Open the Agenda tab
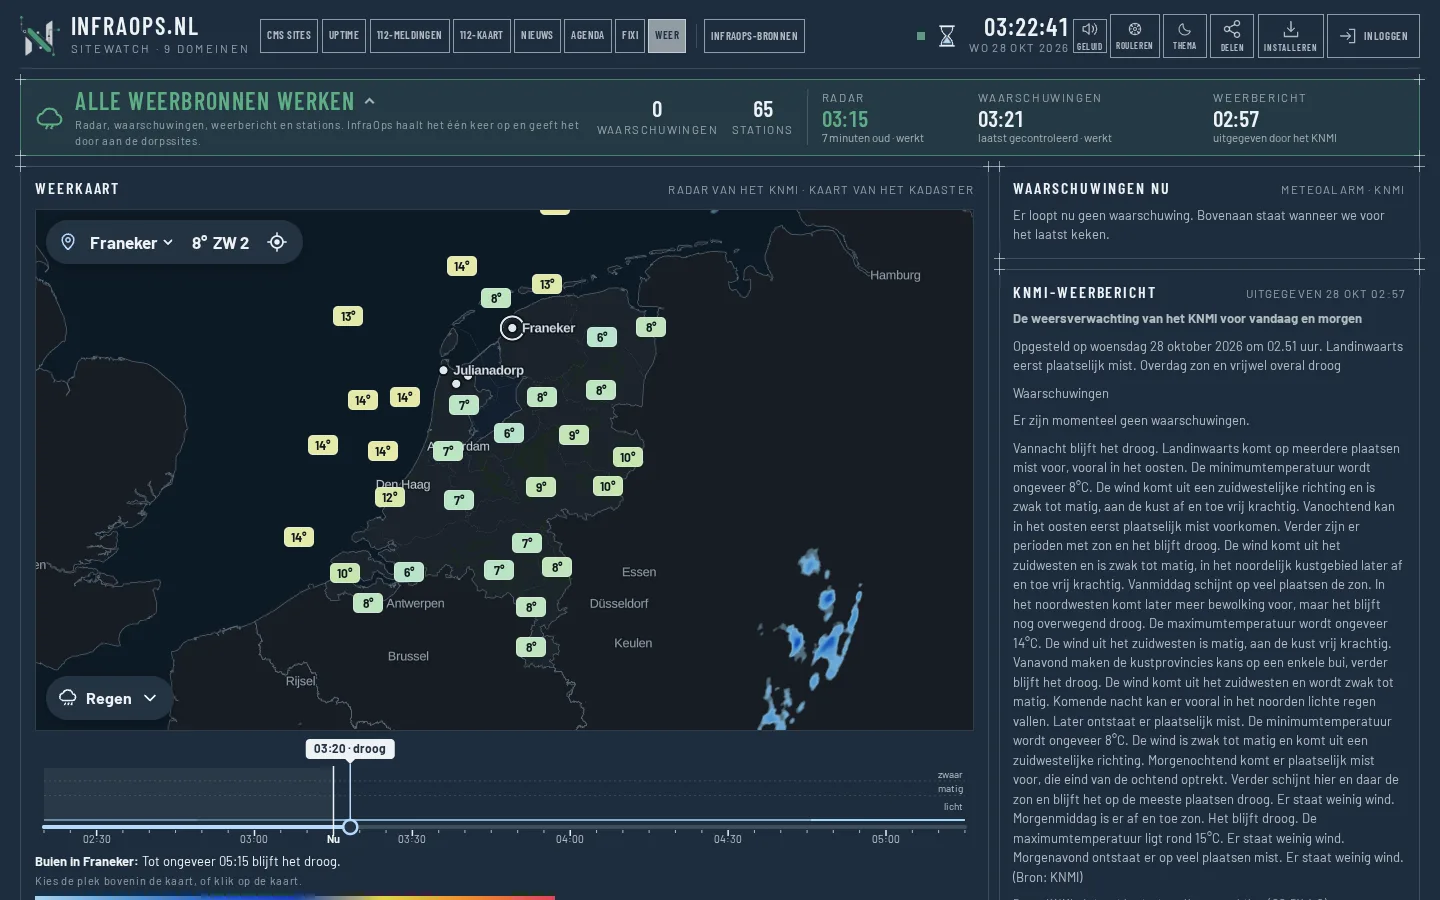The height and width of the screenshot is (900, 1440). click(x=587, y=36)
